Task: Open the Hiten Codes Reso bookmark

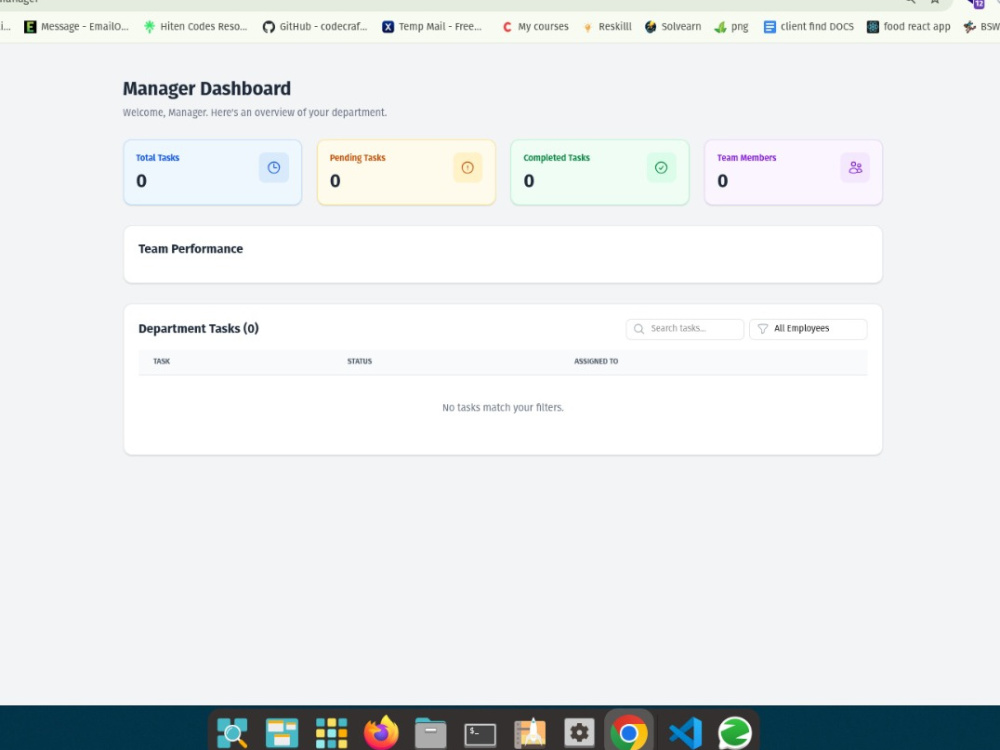Action: point(195,27)
